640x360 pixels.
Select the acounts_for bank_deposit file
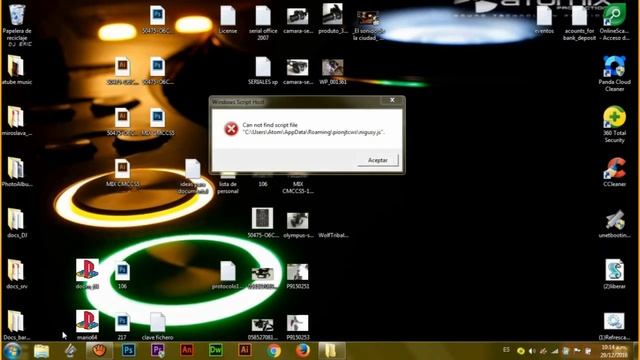point(579,16)
